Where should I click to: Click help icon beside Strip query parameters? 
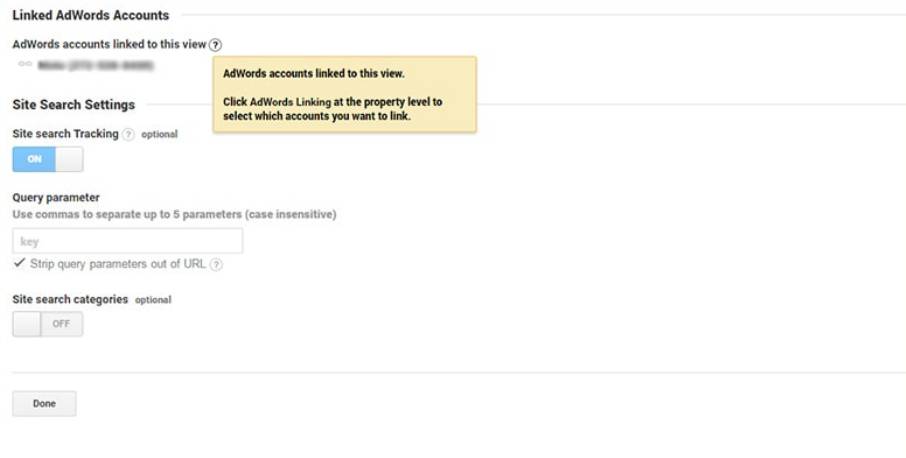(x=217, y=265)
